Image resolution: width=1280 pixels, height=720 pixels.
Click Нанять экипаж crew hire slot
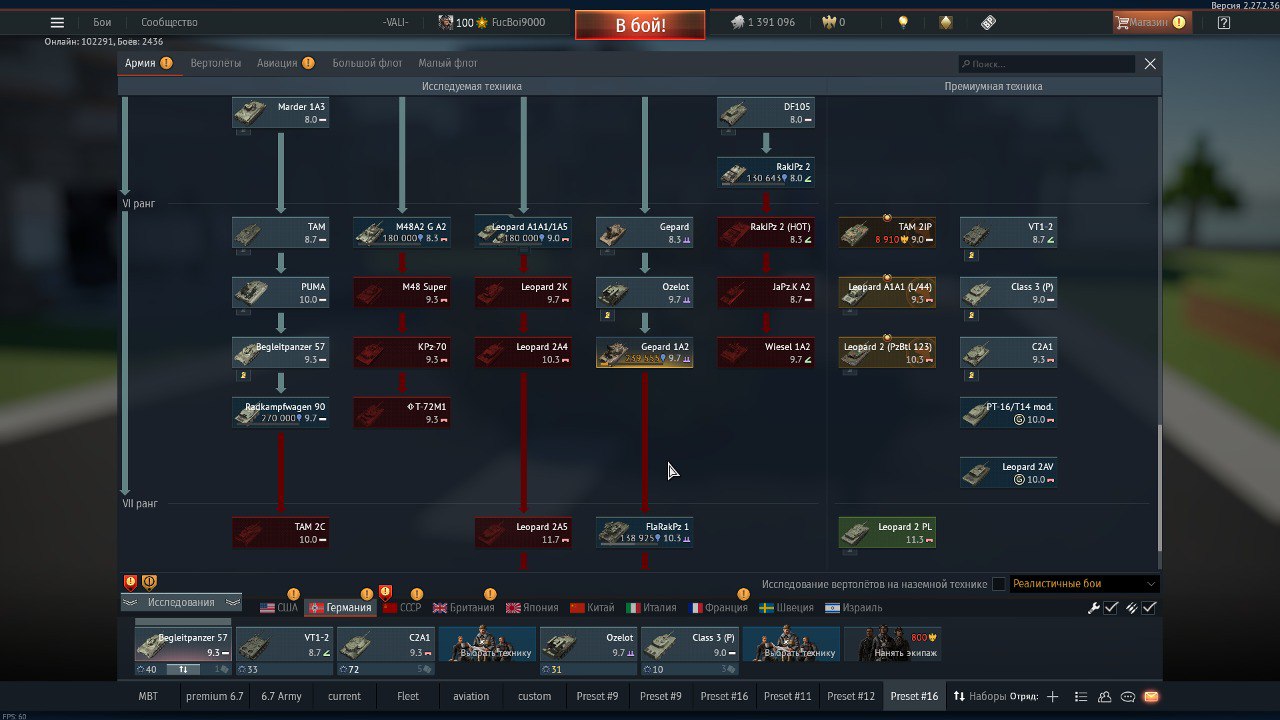[893, 644]
